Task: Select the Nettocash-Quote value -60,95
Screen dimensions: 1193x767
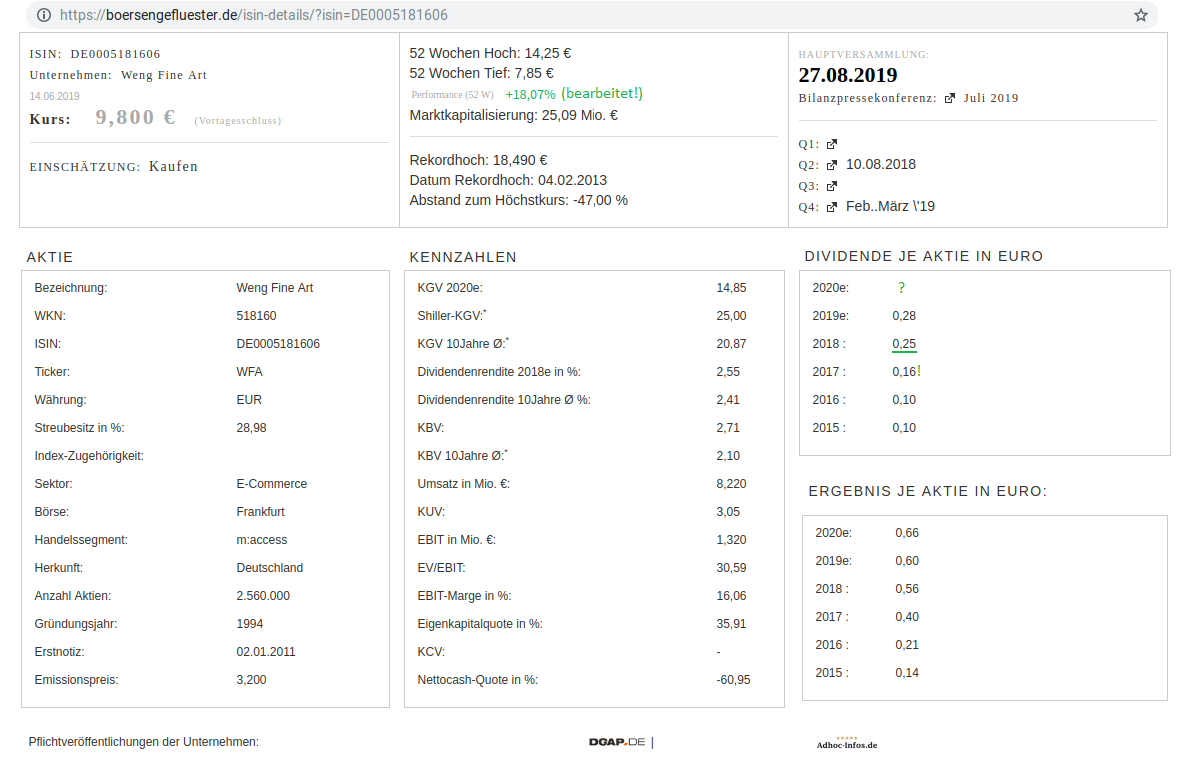Action: [733, 680]
